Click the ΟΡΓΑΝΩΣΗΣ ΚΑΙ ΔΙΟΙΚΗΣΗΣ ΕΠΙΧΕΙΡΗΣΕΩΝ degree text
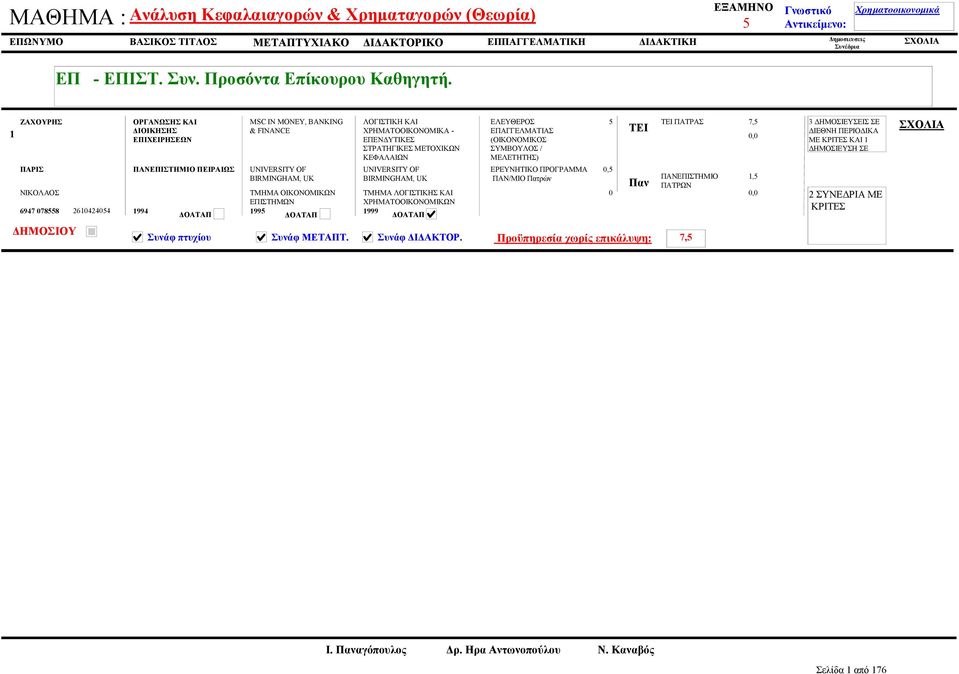 [x=165, y=131]
